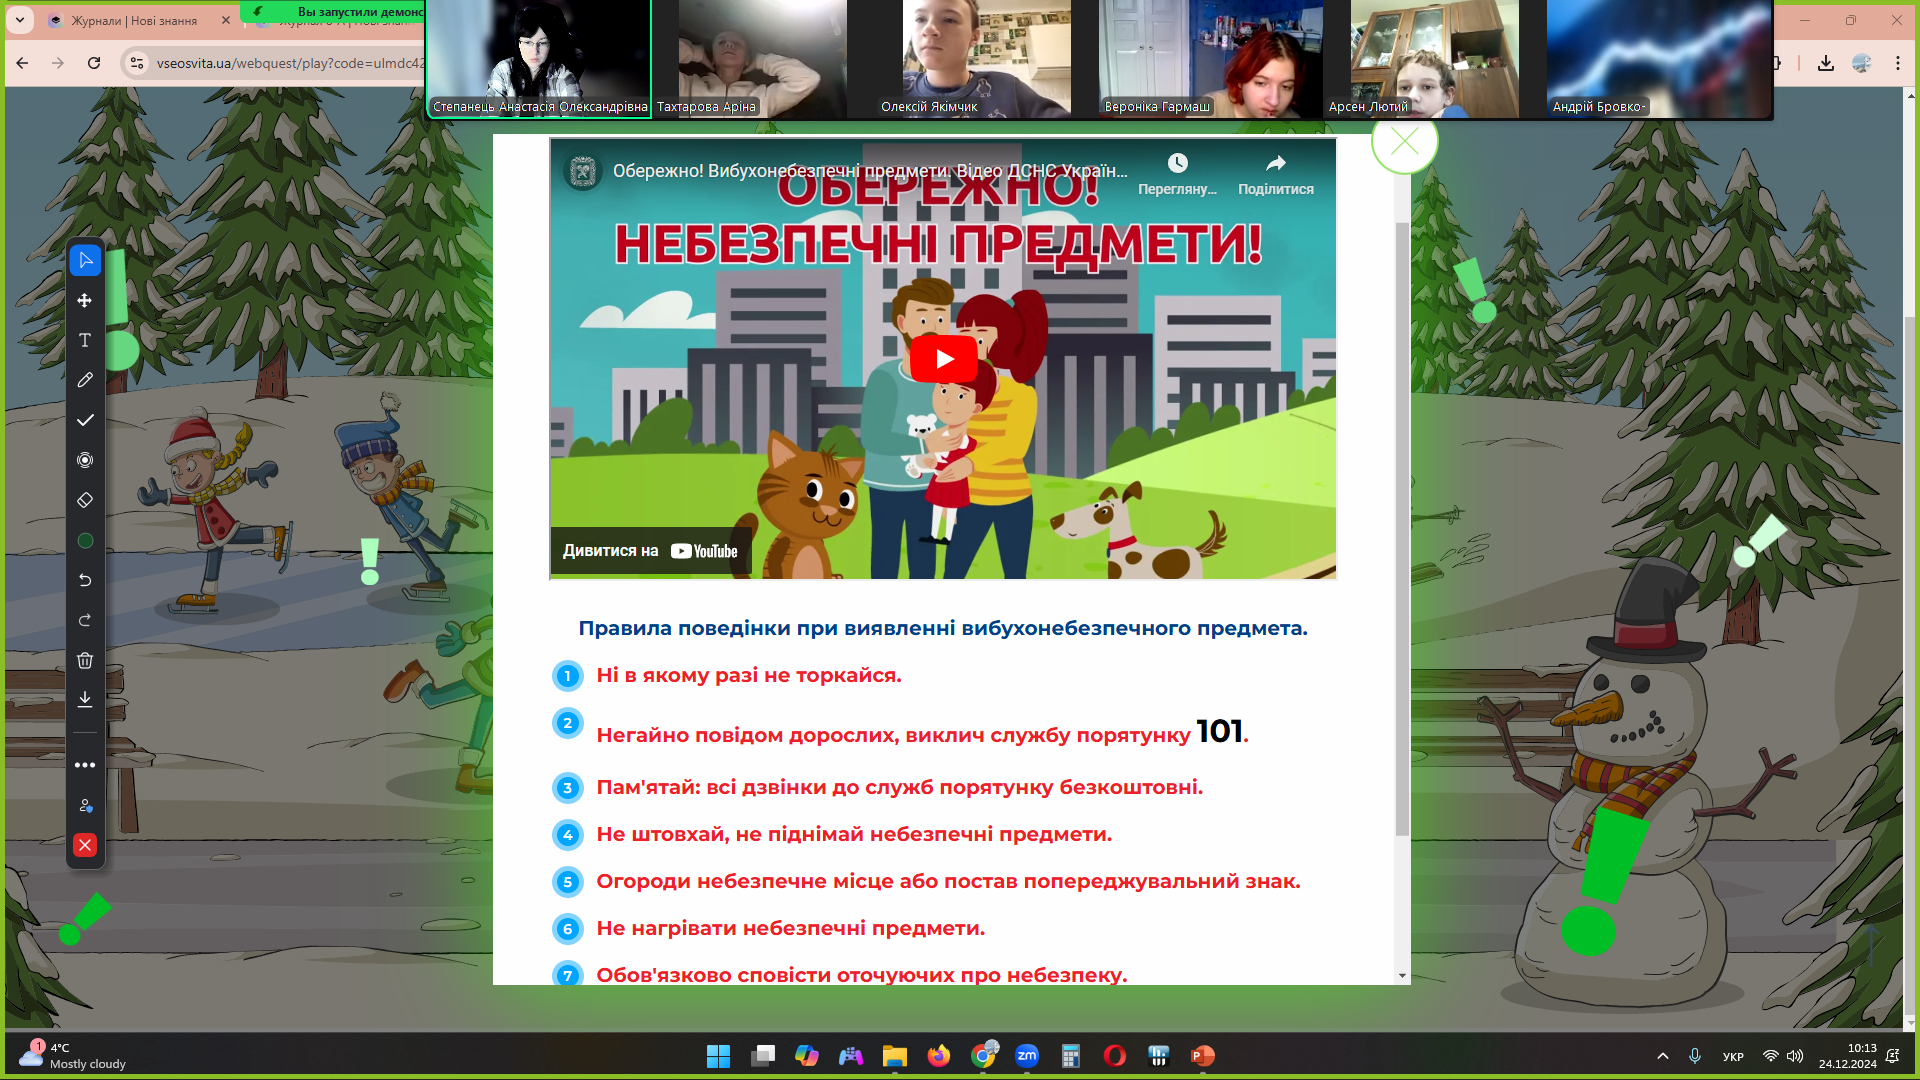Open Calculator from the taskbar
This screenshot has width=1920, height=1080.
click(x=1071, y=1056)
